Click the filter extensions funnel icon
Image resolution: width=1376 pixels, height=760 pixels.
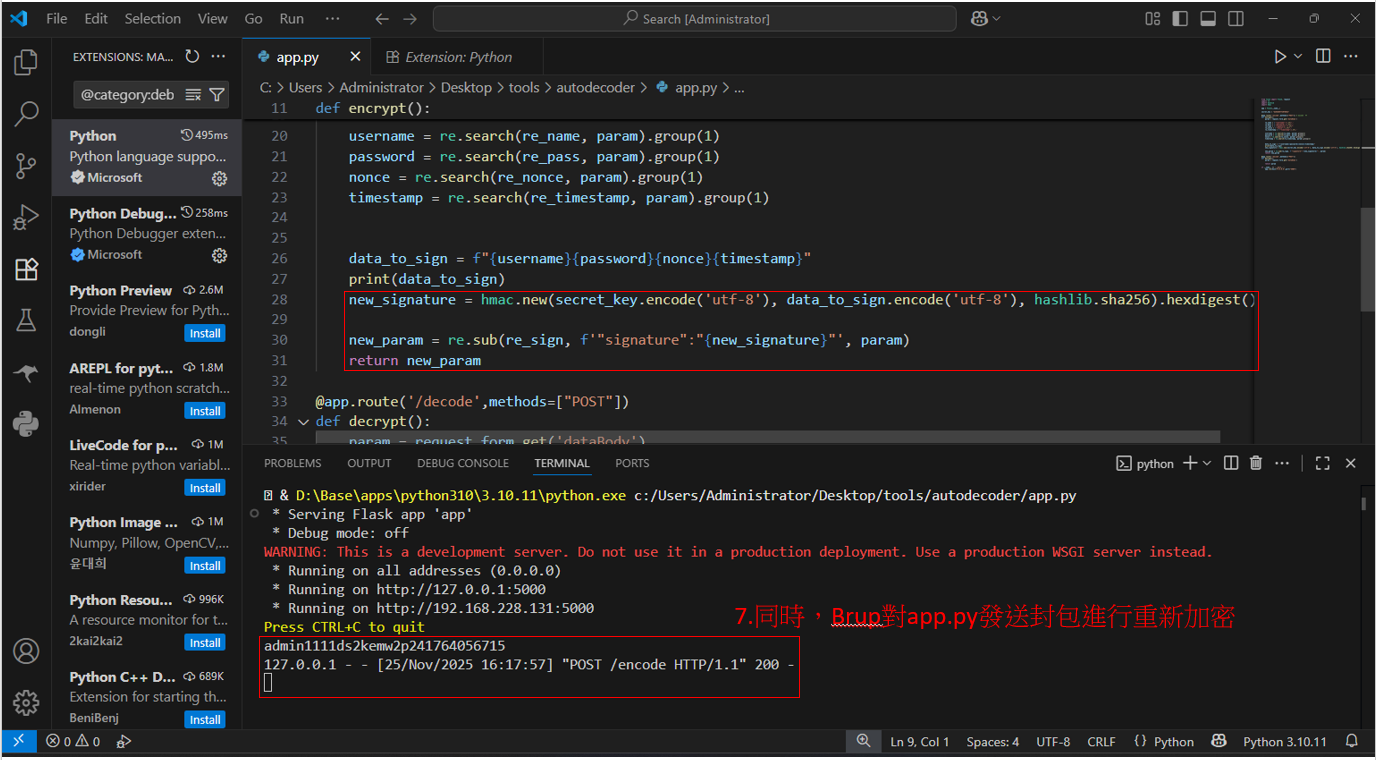217,95
